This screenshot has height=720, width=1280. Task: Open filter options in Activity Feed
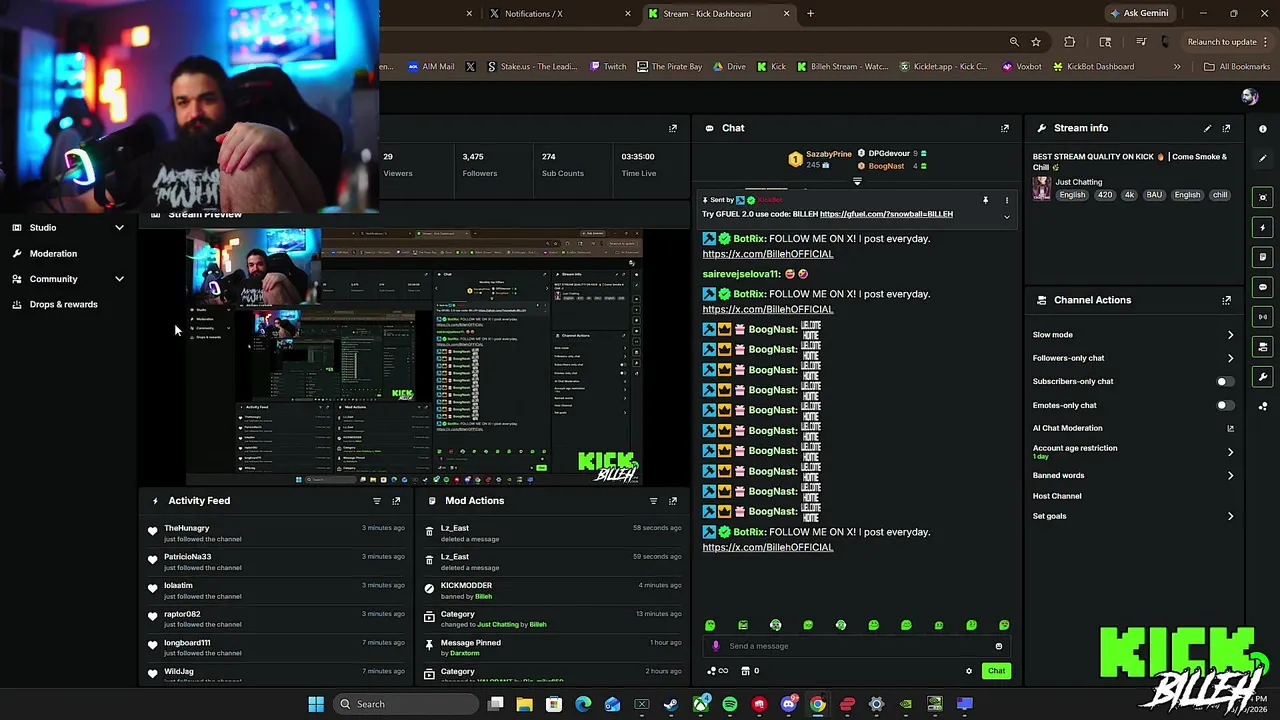(377, 501)
